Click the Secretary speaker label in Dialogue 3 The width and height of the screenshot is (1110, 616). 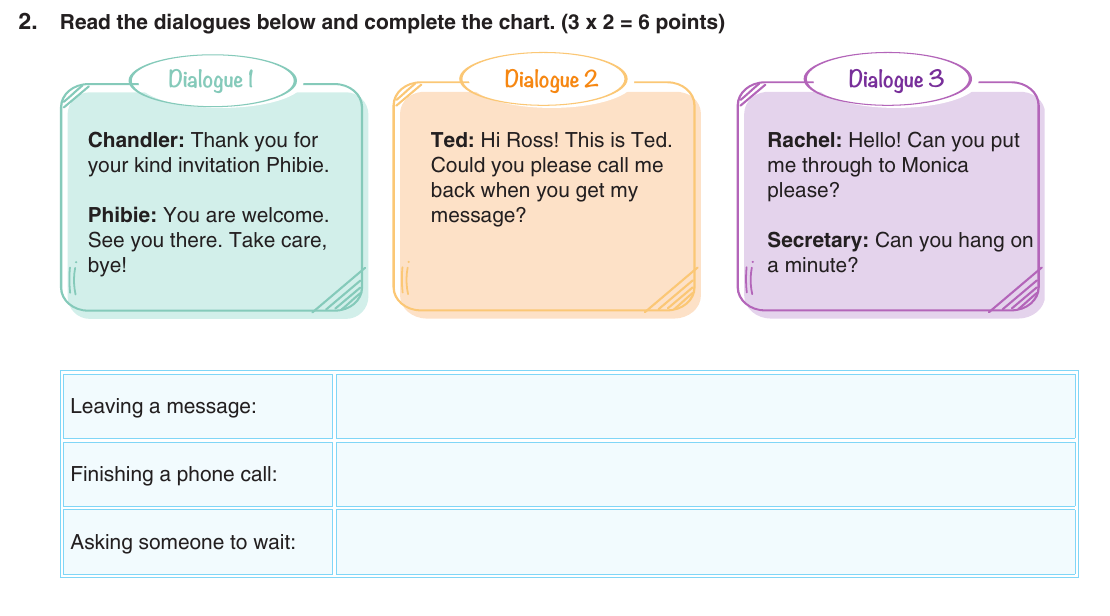(818, 240)
